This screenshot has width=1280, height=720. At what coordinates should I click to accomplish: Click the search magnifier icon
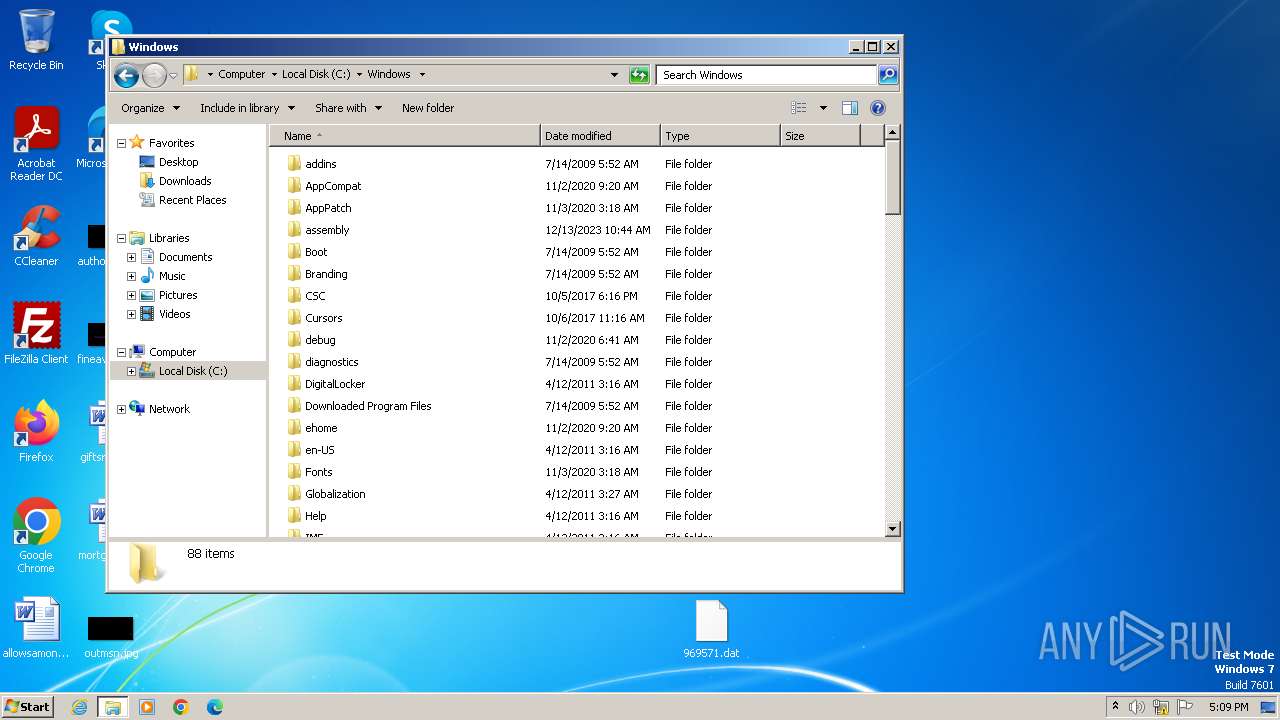click(888, 75)
